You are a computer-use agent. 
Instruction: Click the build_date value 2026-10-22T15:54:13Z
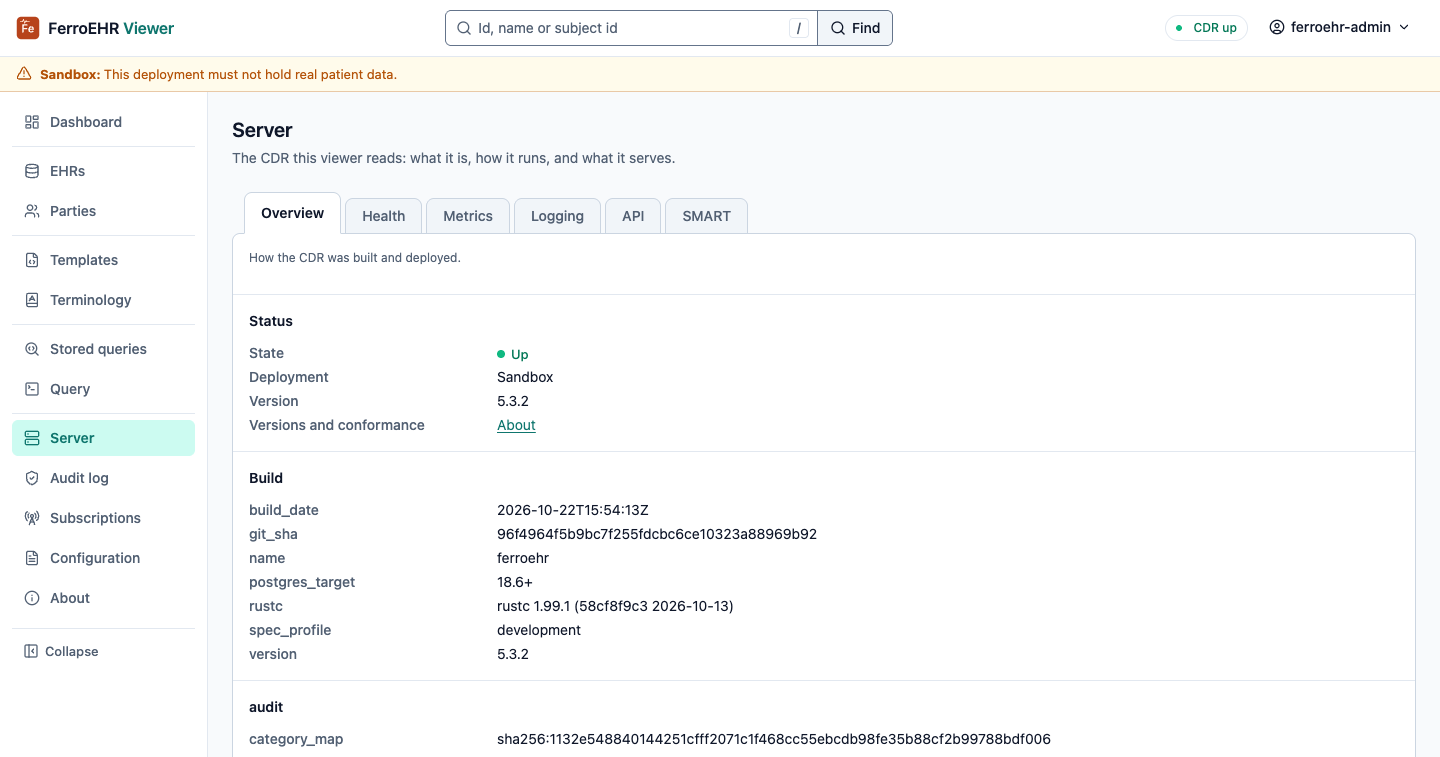[573, 510]
